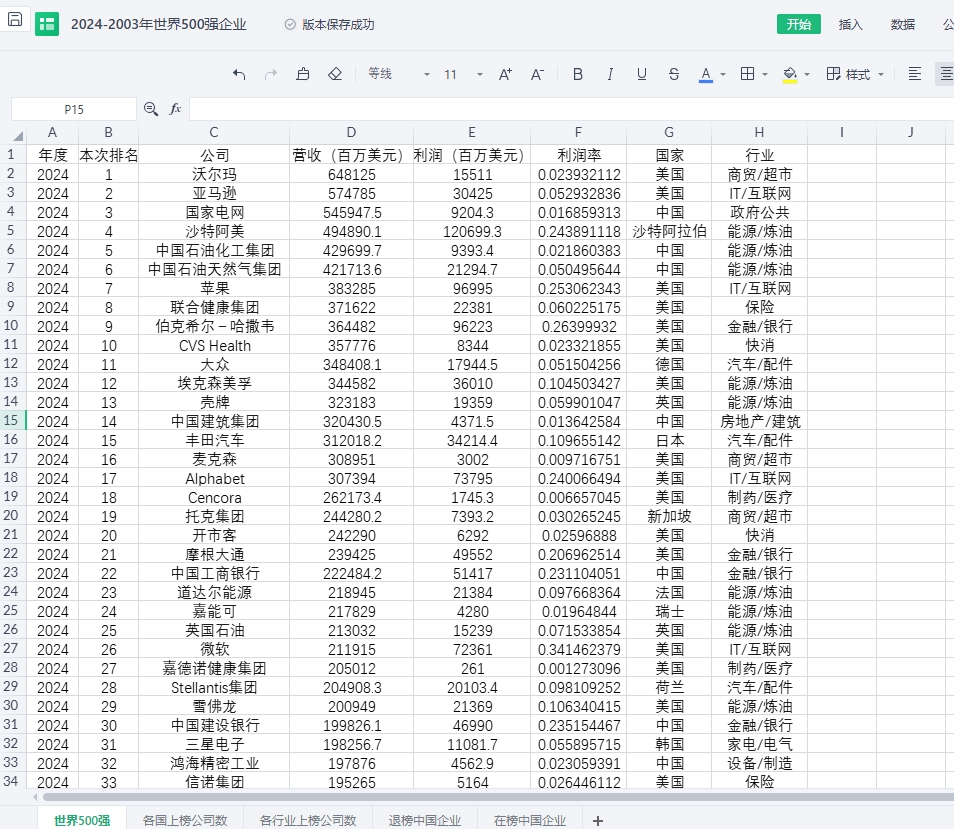Switch to the 在榜中国企业 sheet
Viewport: 954px width, 829px height.
pyautogui.click(x=530, y=820)
